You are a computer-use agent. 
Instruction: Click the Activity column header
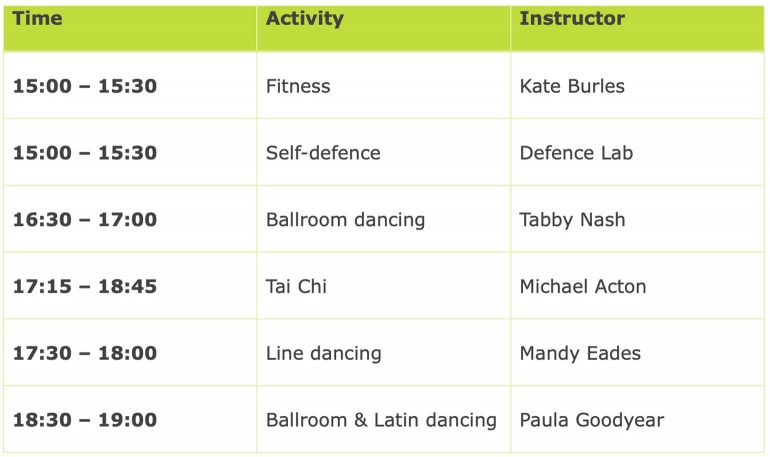(x=304, y=19)
